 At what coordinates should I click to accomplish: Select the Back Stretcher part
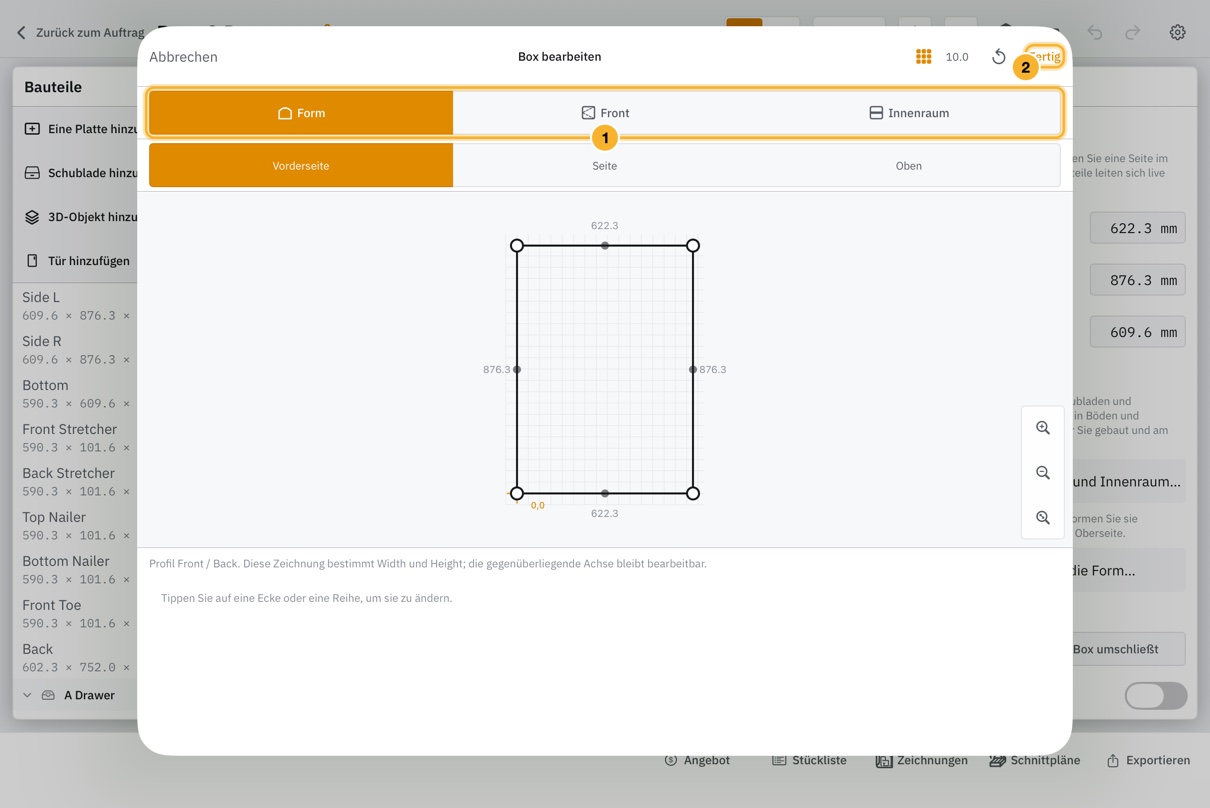[77, 482]
